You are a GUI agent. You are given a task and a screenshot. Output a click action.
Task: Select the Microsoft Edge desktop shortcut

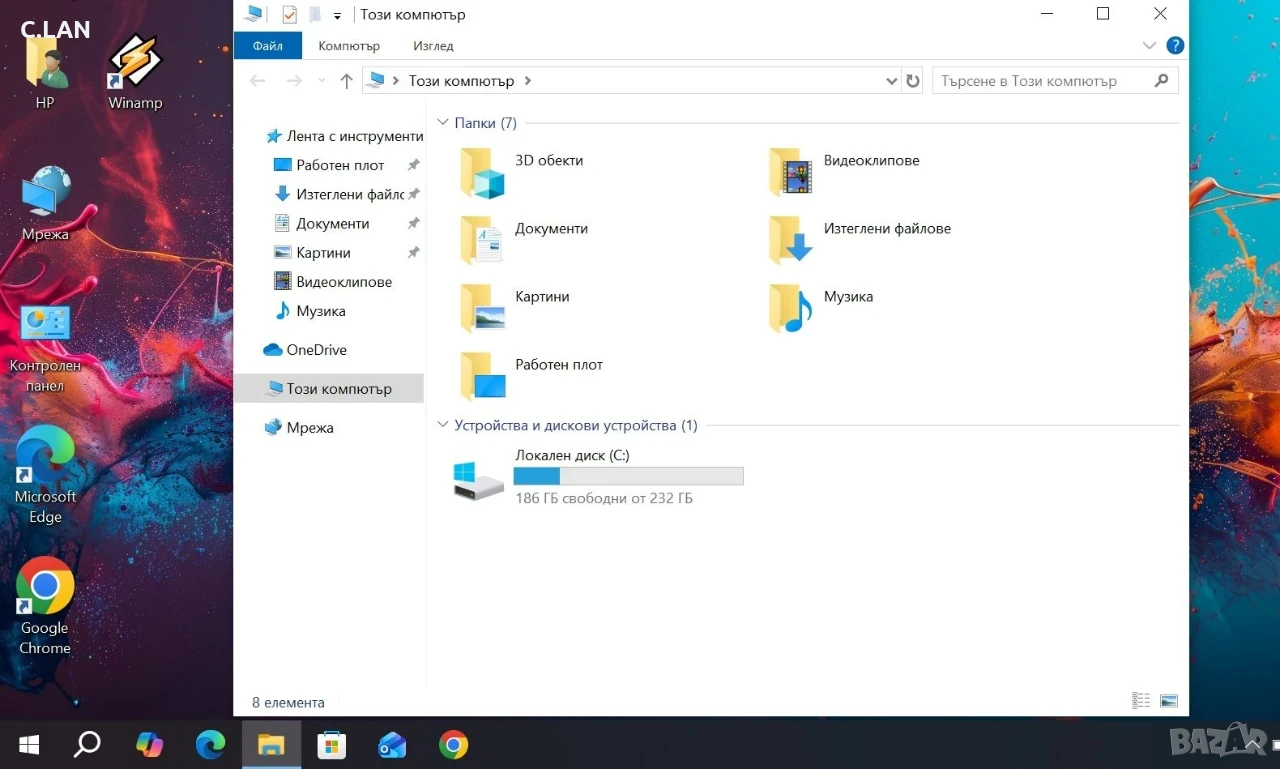[x=45, y=475]
